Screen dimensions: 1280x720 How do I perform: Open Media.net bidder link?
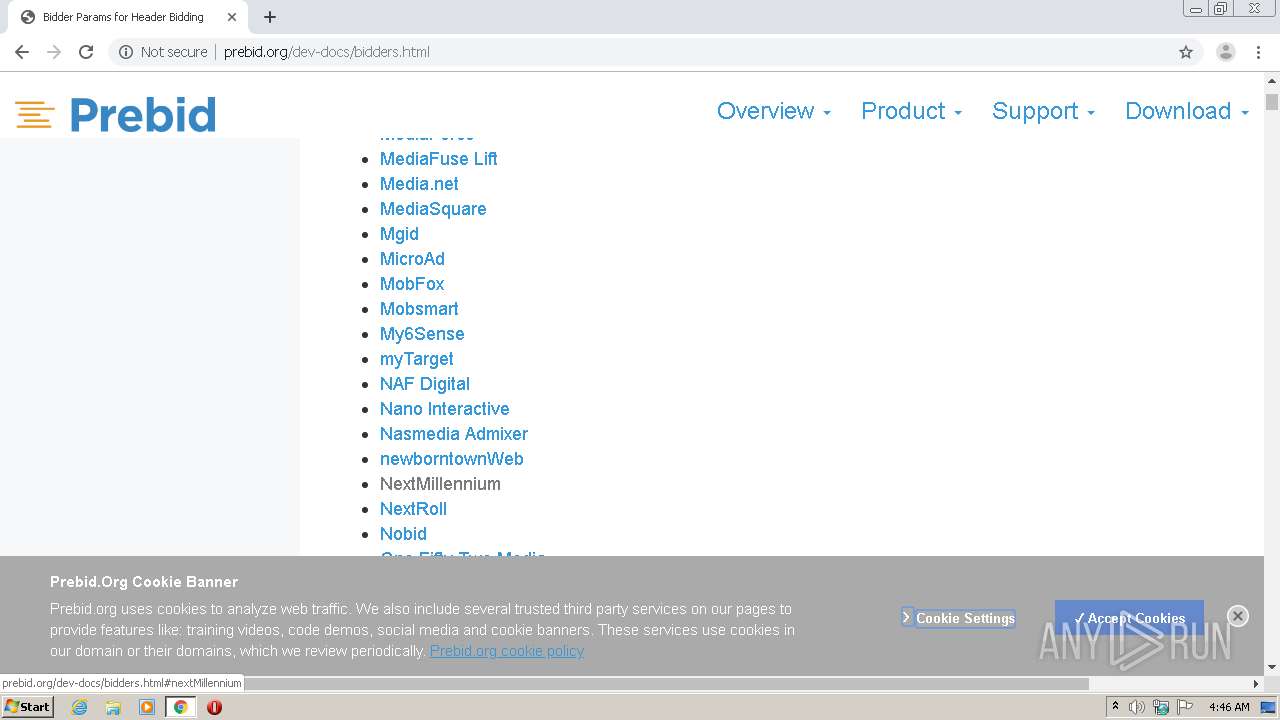[419, 184]
